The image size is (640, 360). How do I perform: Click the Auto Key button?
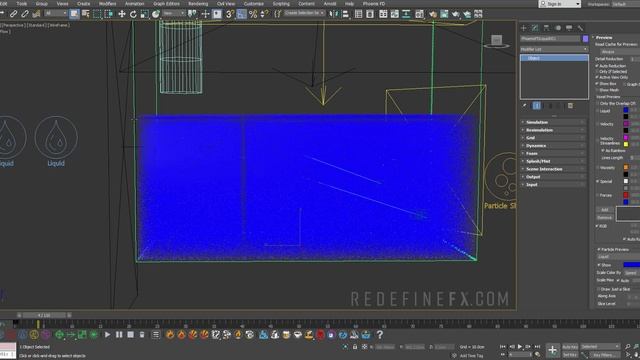coord(570,347)
